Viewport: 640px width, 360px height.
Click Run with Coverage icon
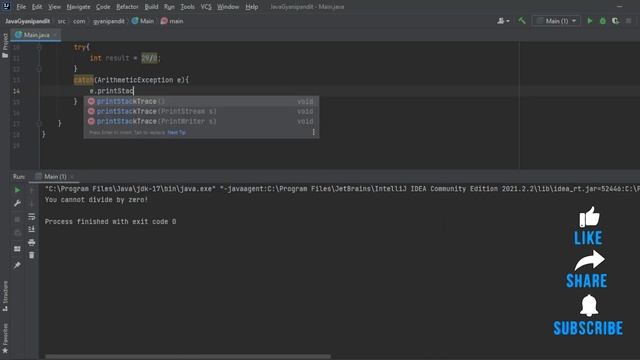pos(615,21)
